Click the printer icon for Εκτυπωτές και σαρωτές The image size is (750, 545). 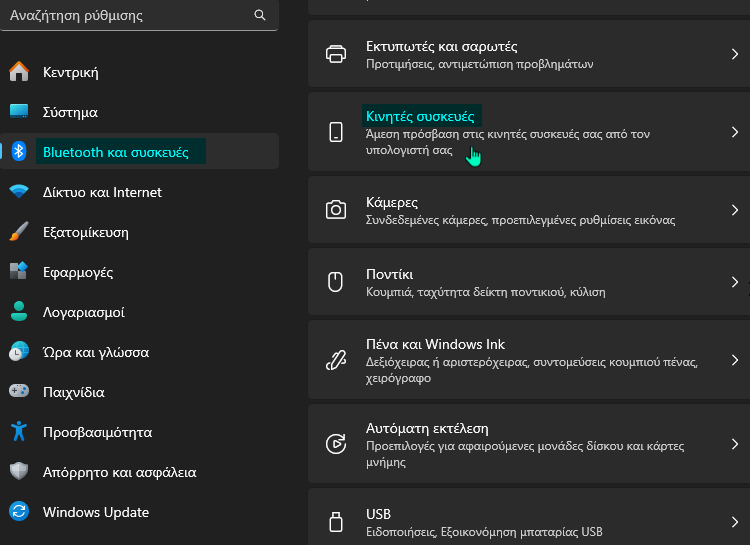coord(336,54)
